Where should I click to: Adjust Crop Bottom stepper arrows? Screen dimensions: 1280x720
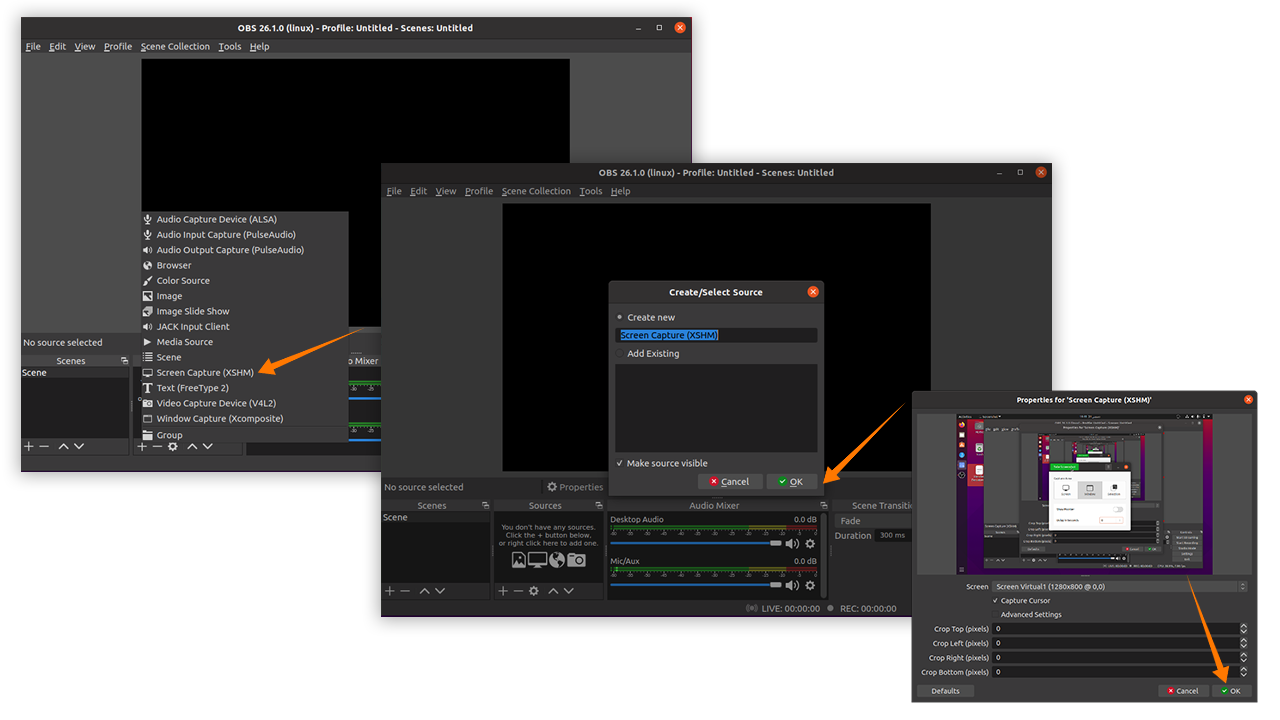(1244, 672)
